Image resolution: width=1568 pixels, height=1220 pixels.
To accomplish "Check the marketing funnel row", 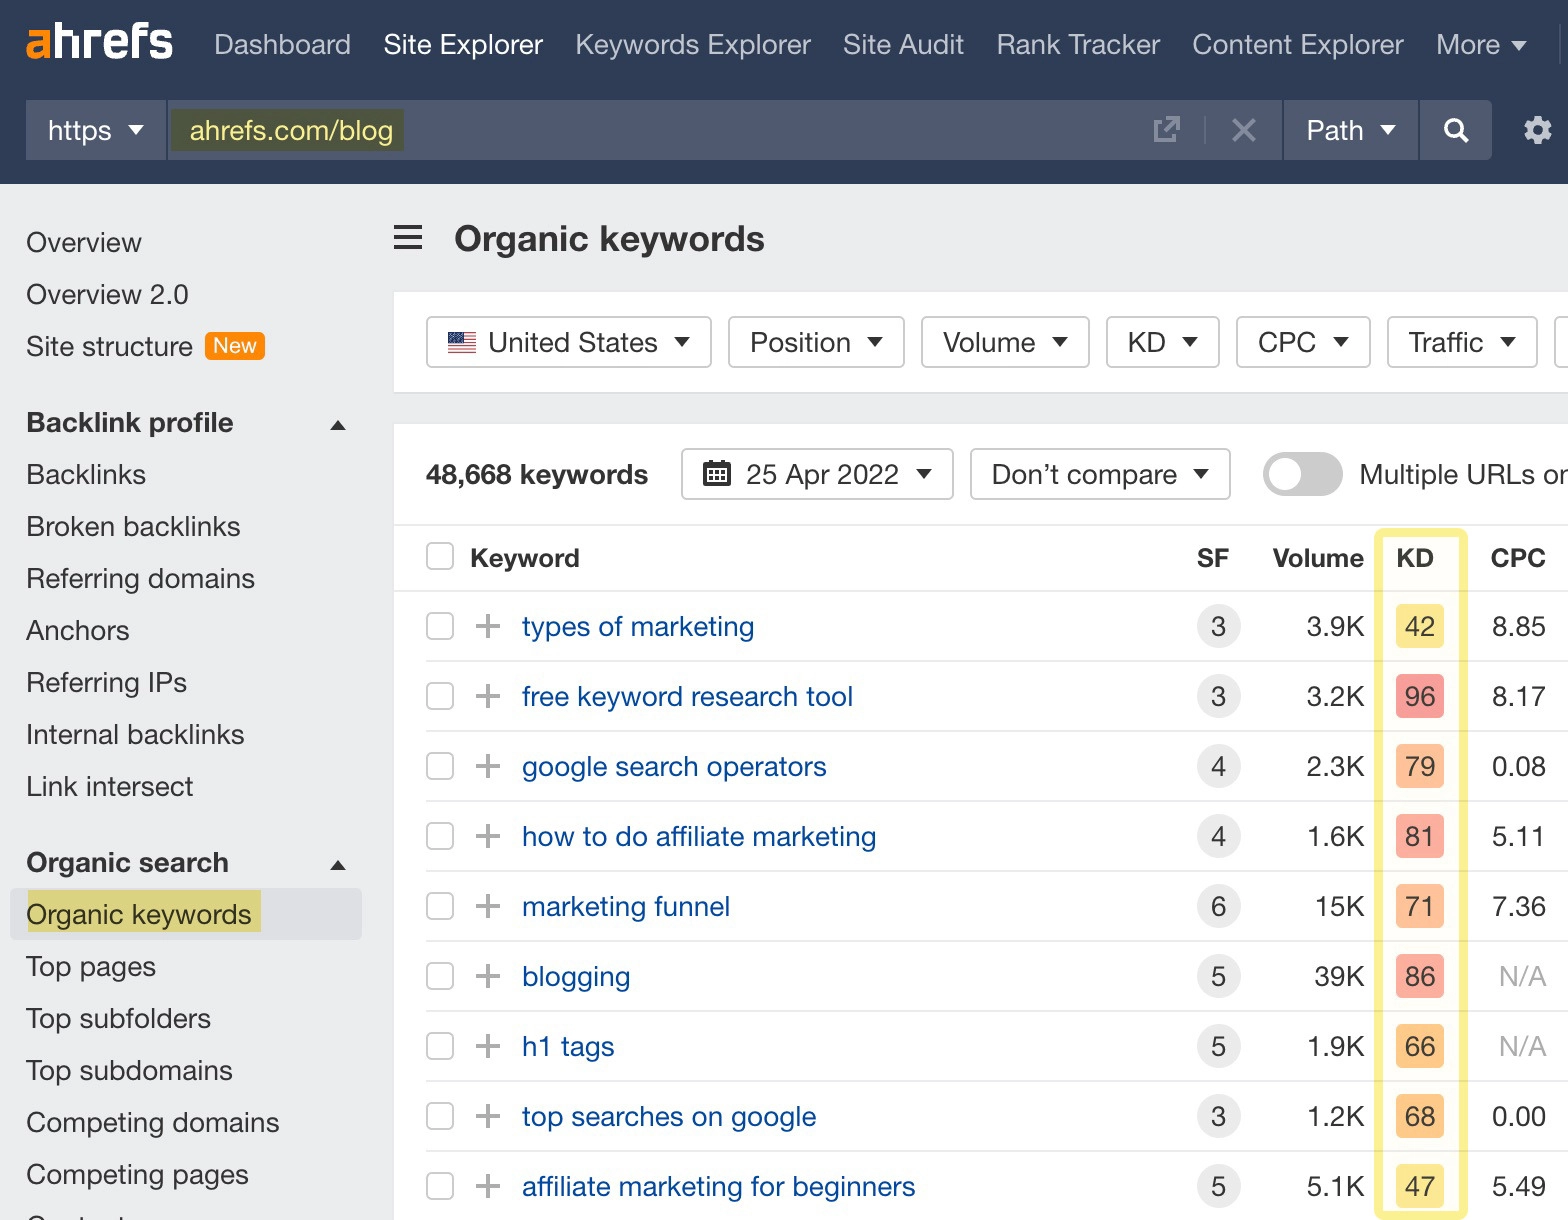I will [x=440, y=906].
